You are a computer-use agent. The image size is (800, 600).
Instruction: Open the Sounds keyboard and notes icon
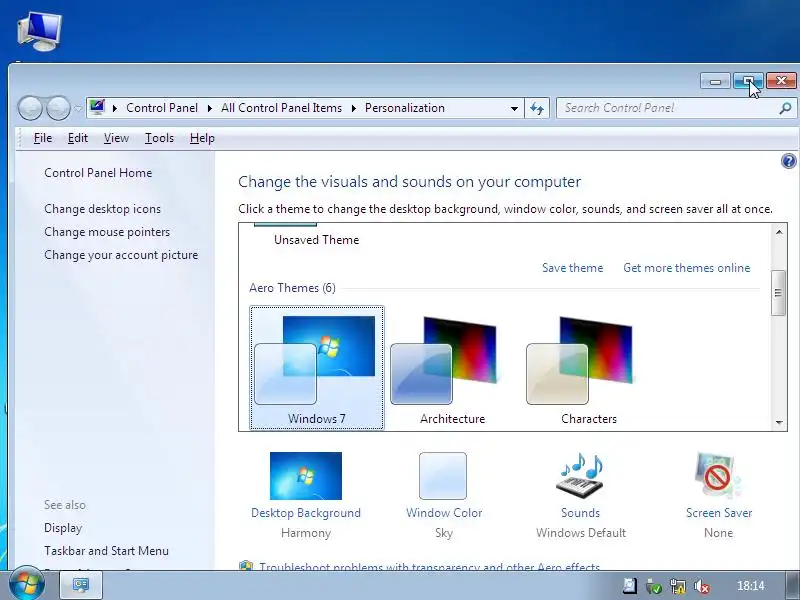581,476
